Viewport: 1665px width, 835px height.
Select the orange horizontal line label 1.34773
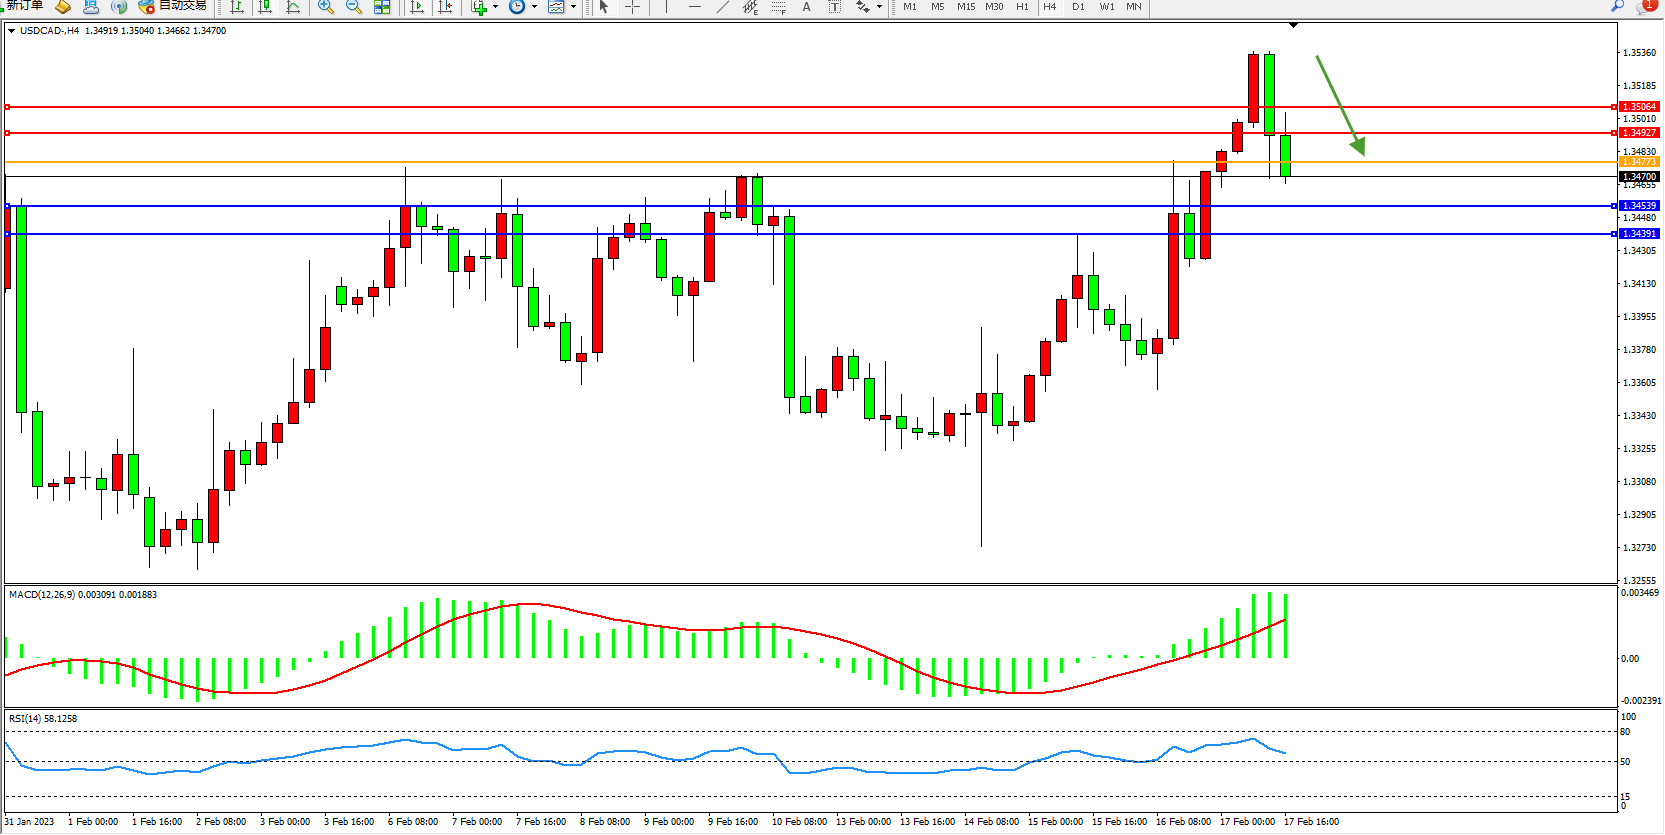[x=1639, y=162]
